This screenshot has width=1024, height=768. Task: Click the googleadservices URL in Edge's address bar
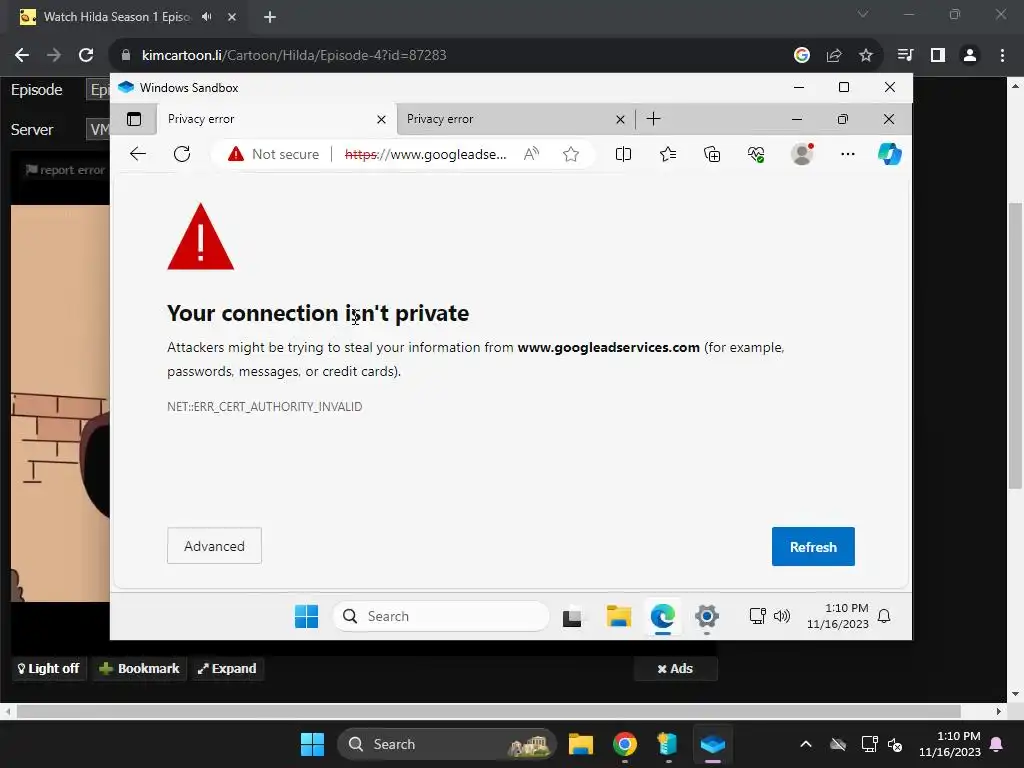pos(425,154)
